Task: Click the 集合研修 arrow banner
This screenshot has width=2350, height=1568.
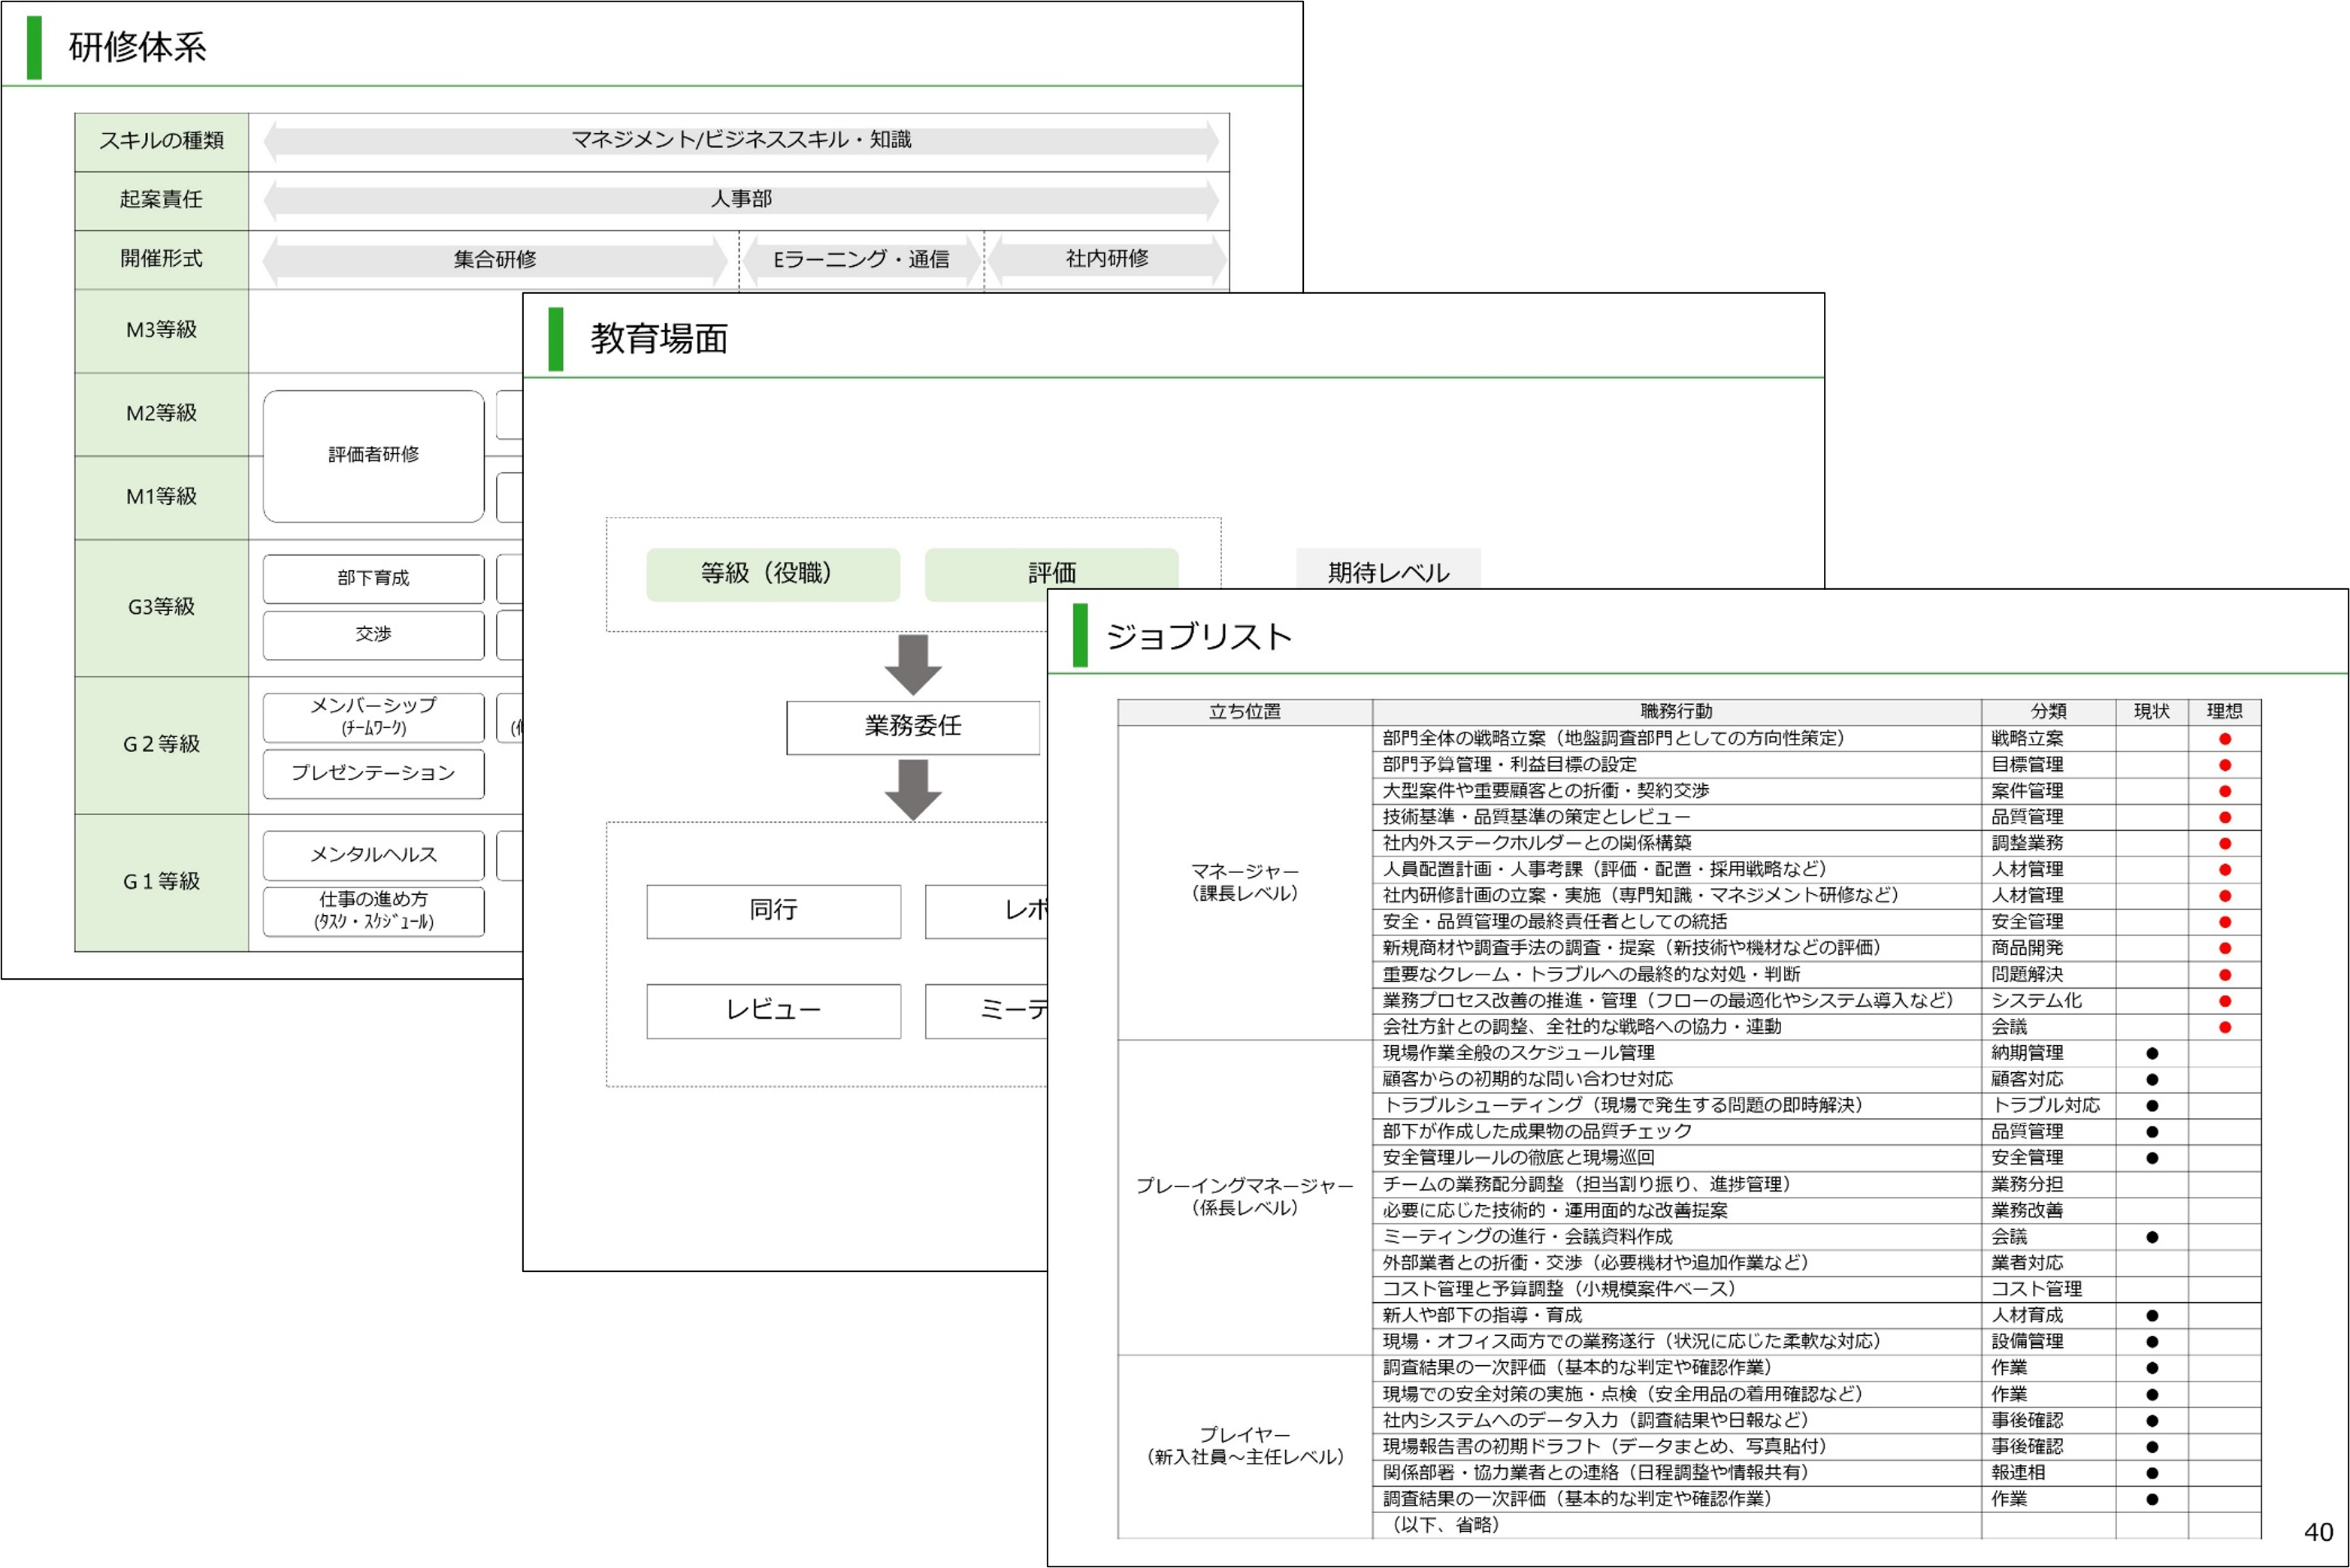Action: tap(495, 260)
